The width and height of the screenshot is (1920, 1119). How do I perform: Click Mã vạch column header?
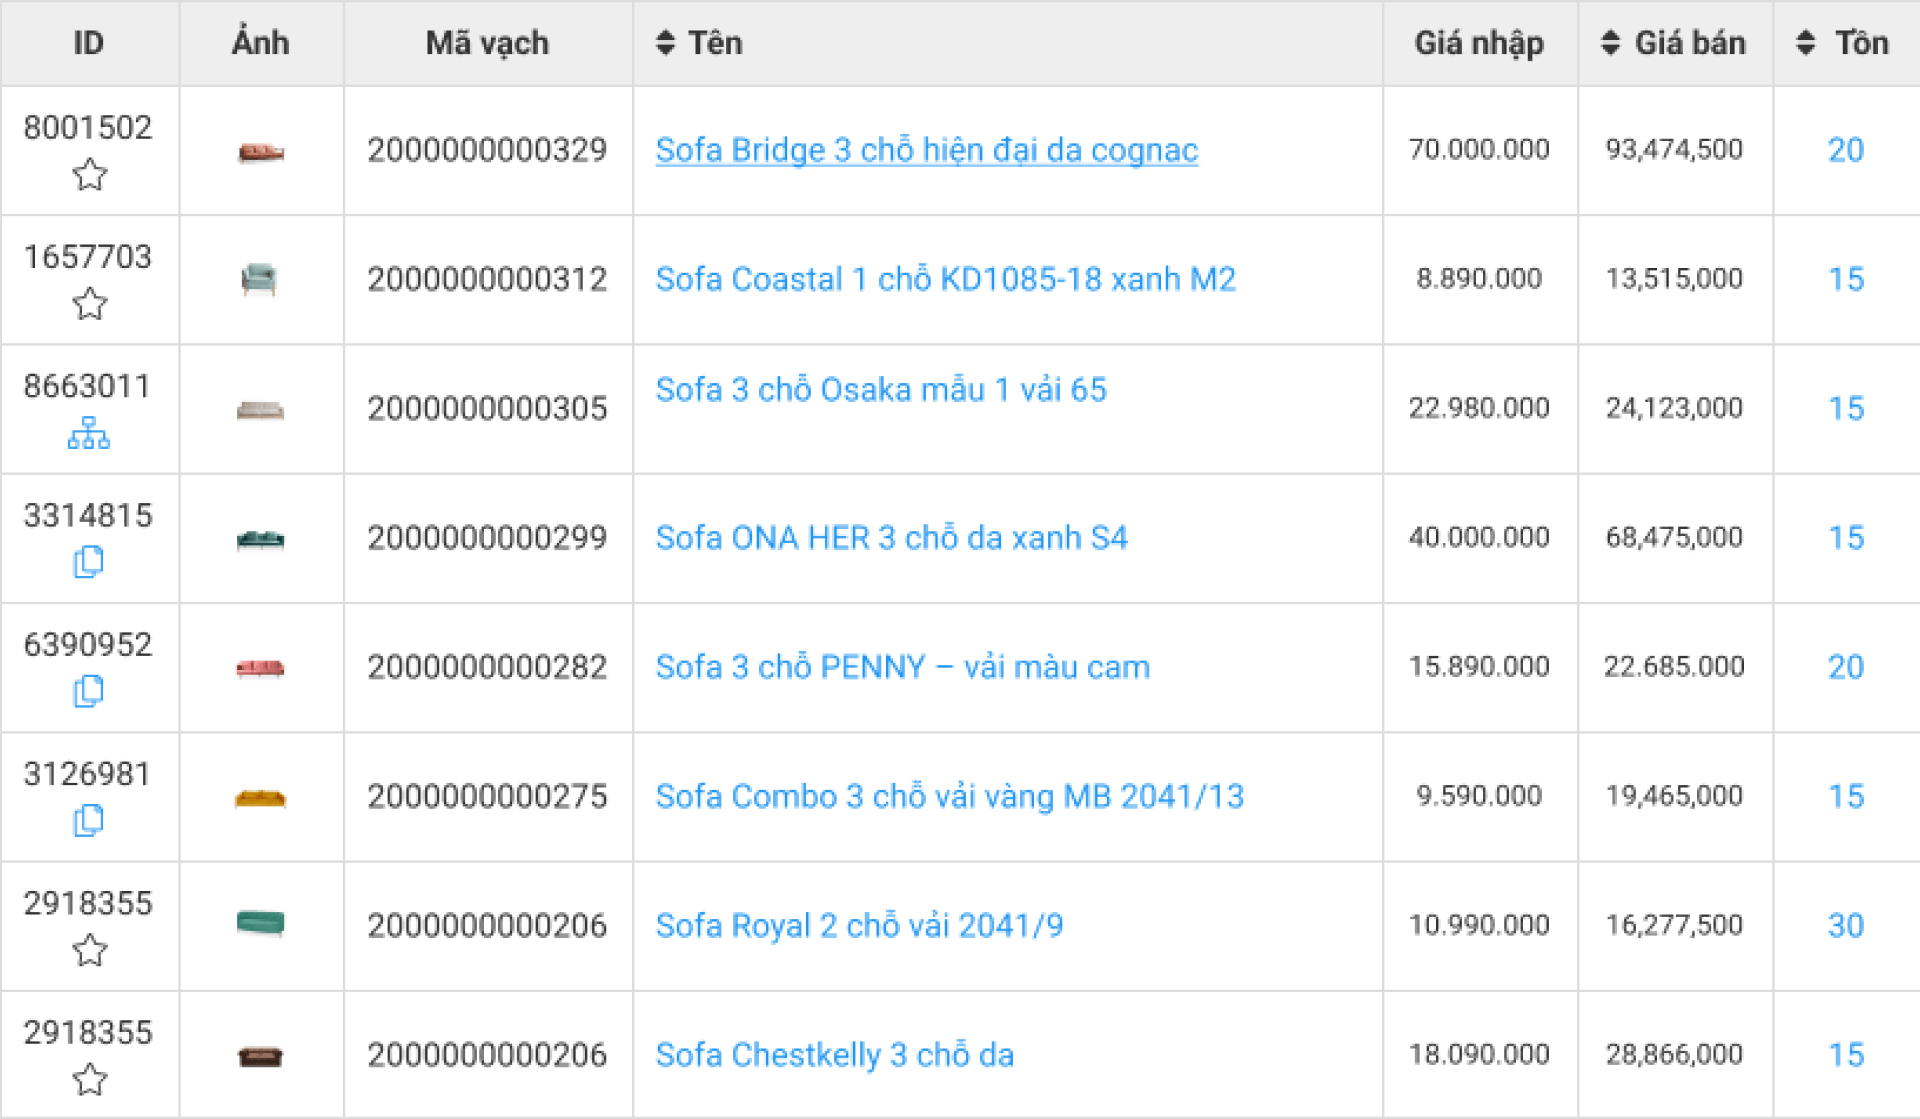487,43
